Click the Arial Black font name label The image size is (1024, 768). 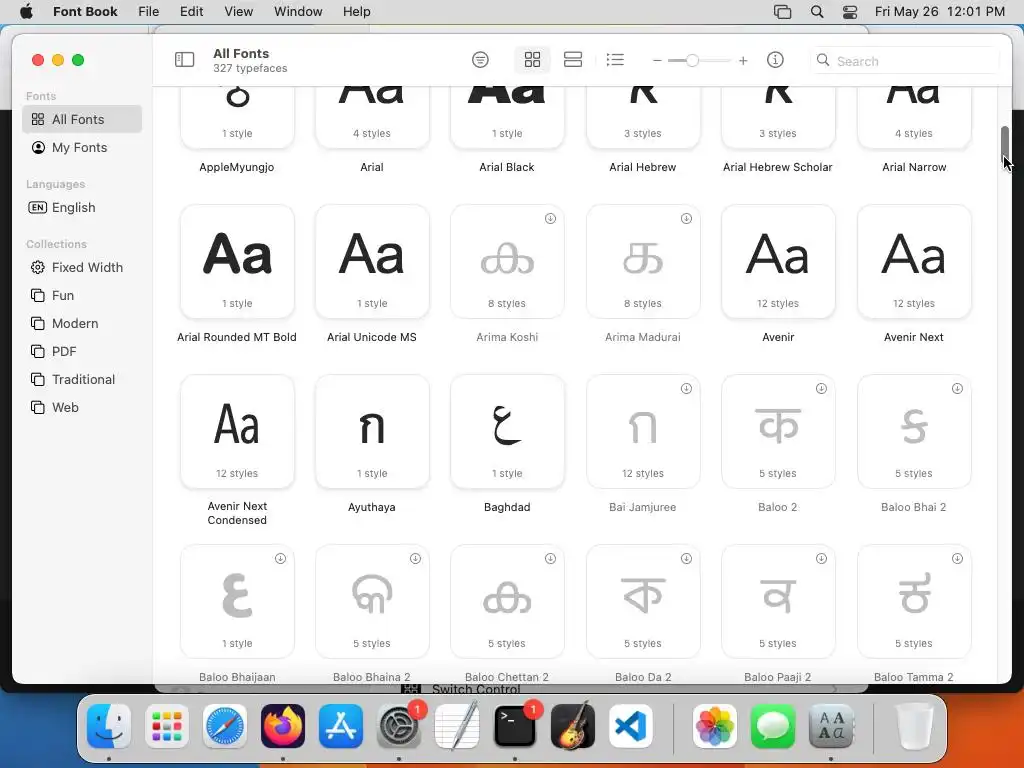[x=507, y=167]
